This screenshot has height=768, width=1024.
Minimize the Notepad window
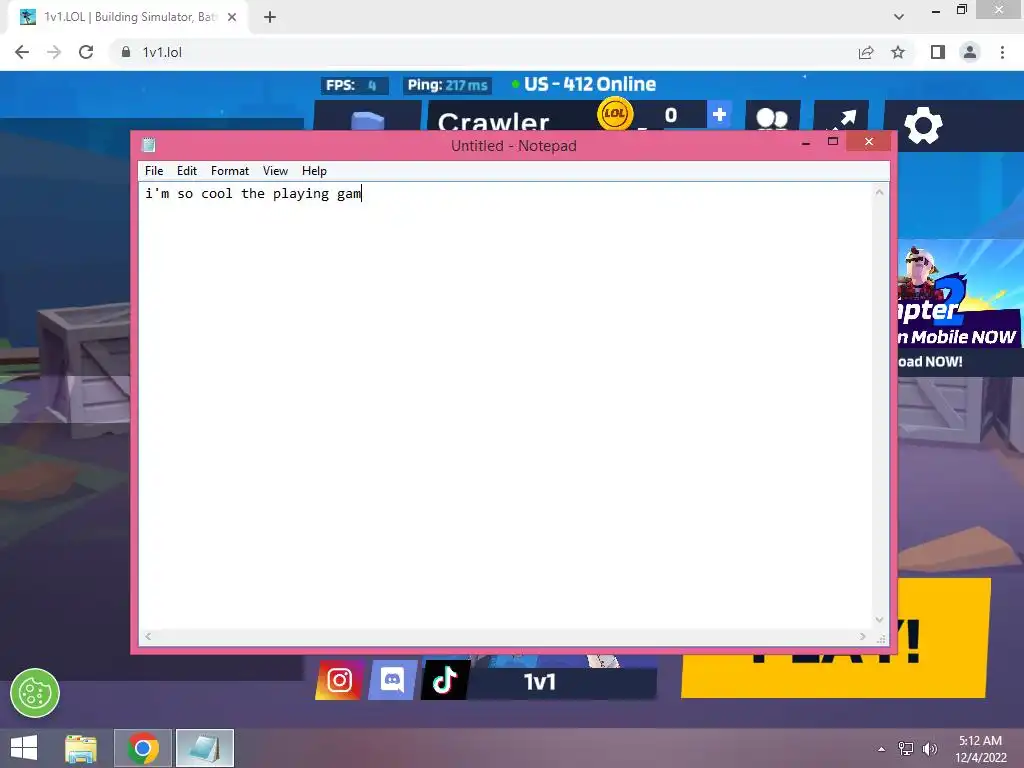point(806,142)
